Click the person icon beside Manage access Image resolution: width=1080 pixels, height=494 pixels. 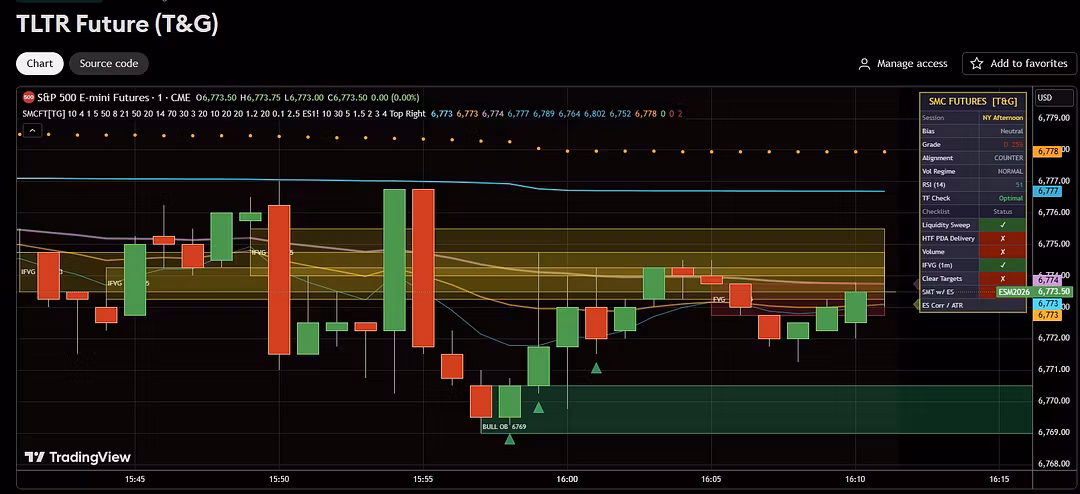coord(864,64)
